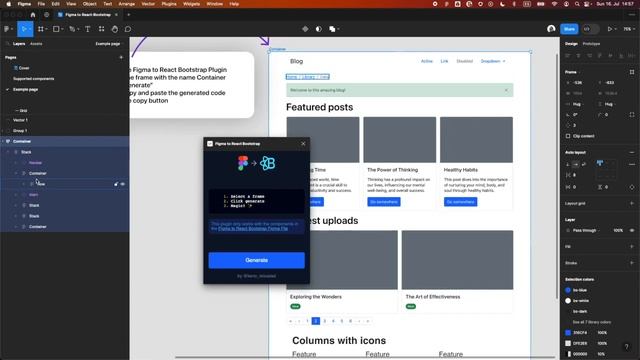Select the Move tool
The image size is (640, 360).
click(24, 29)
